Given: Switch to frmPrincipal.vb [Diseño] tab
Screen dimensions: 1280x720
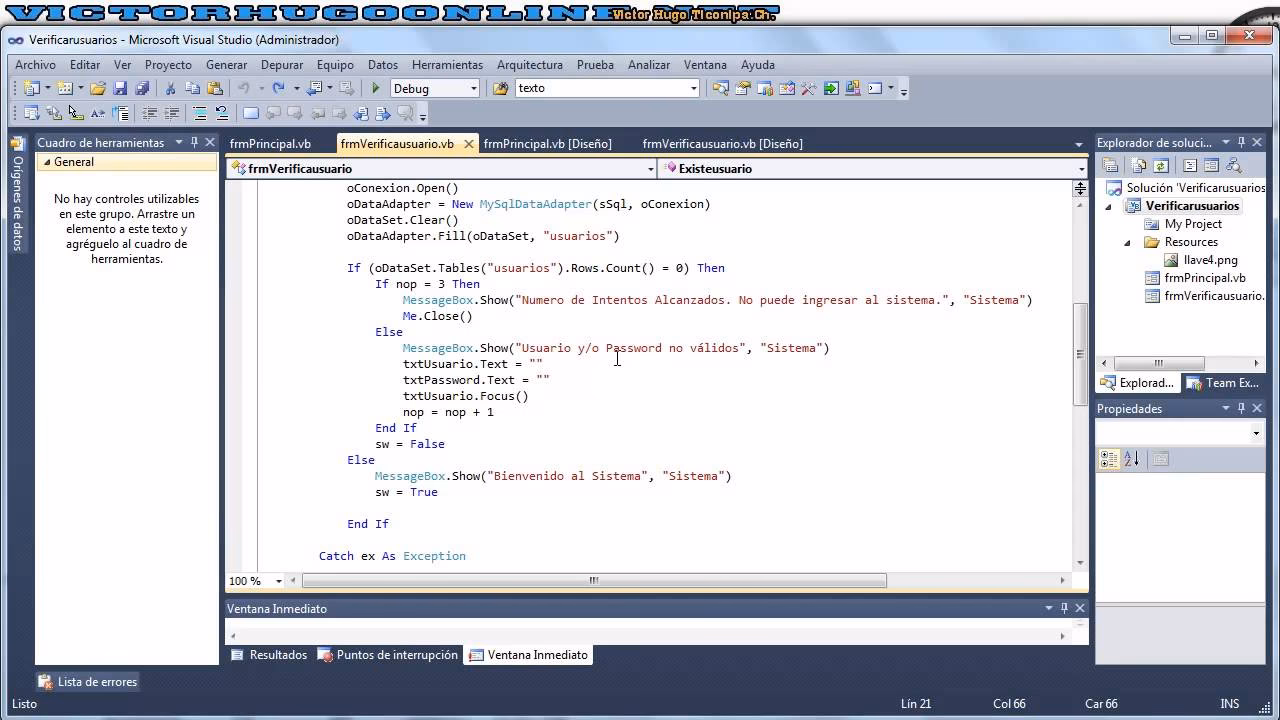Looking at the screenshot, I should click(x=547, y=143).
